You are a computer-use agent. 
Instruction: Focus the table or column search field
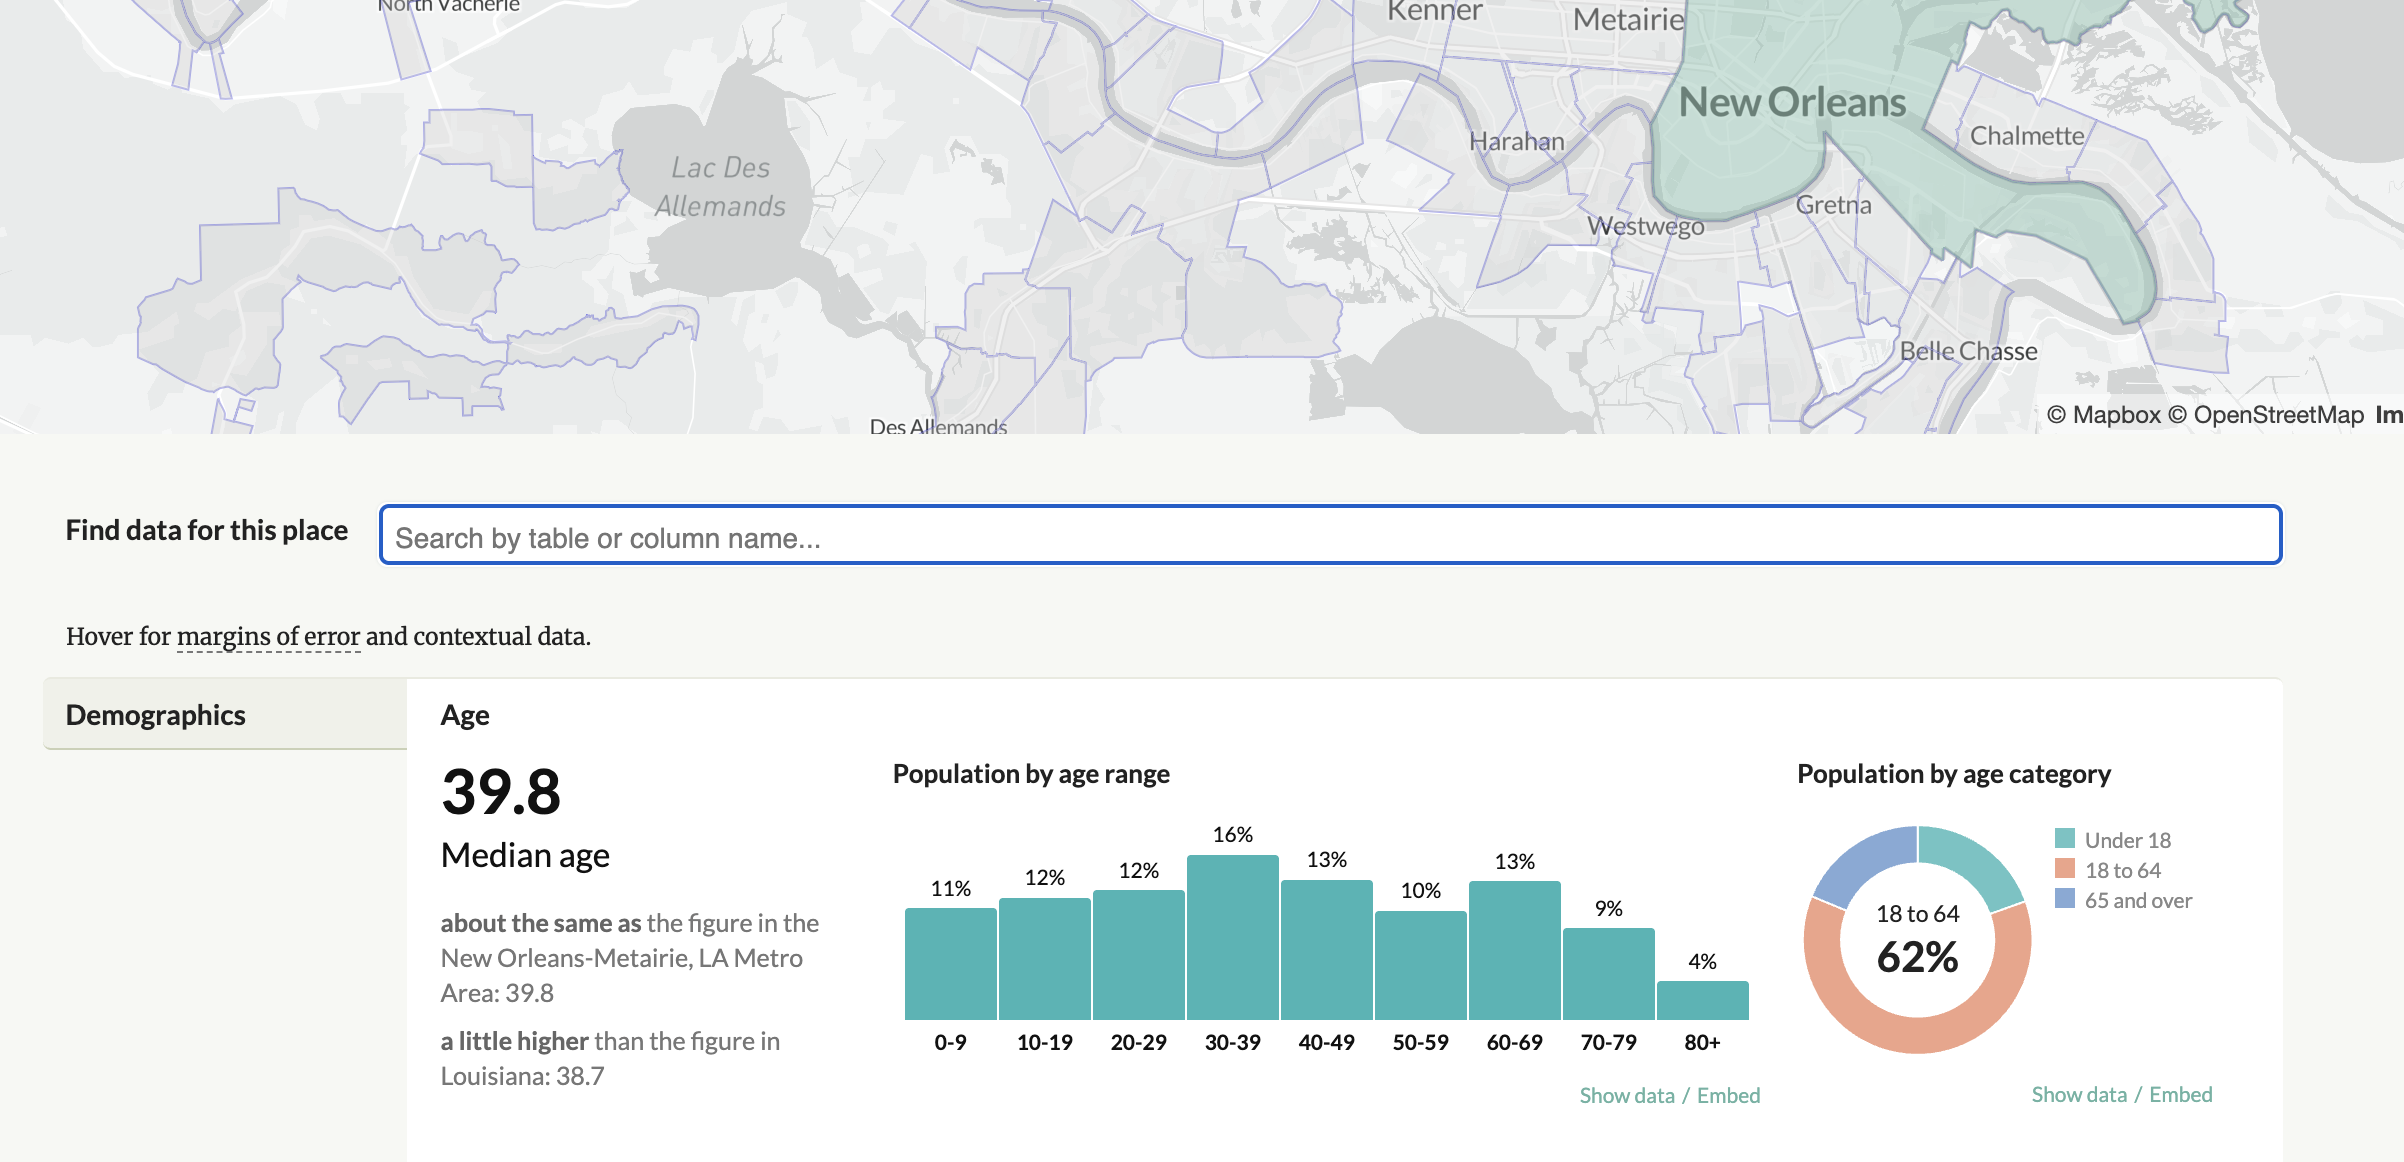pyautogui.click(x=1330, y=536)
